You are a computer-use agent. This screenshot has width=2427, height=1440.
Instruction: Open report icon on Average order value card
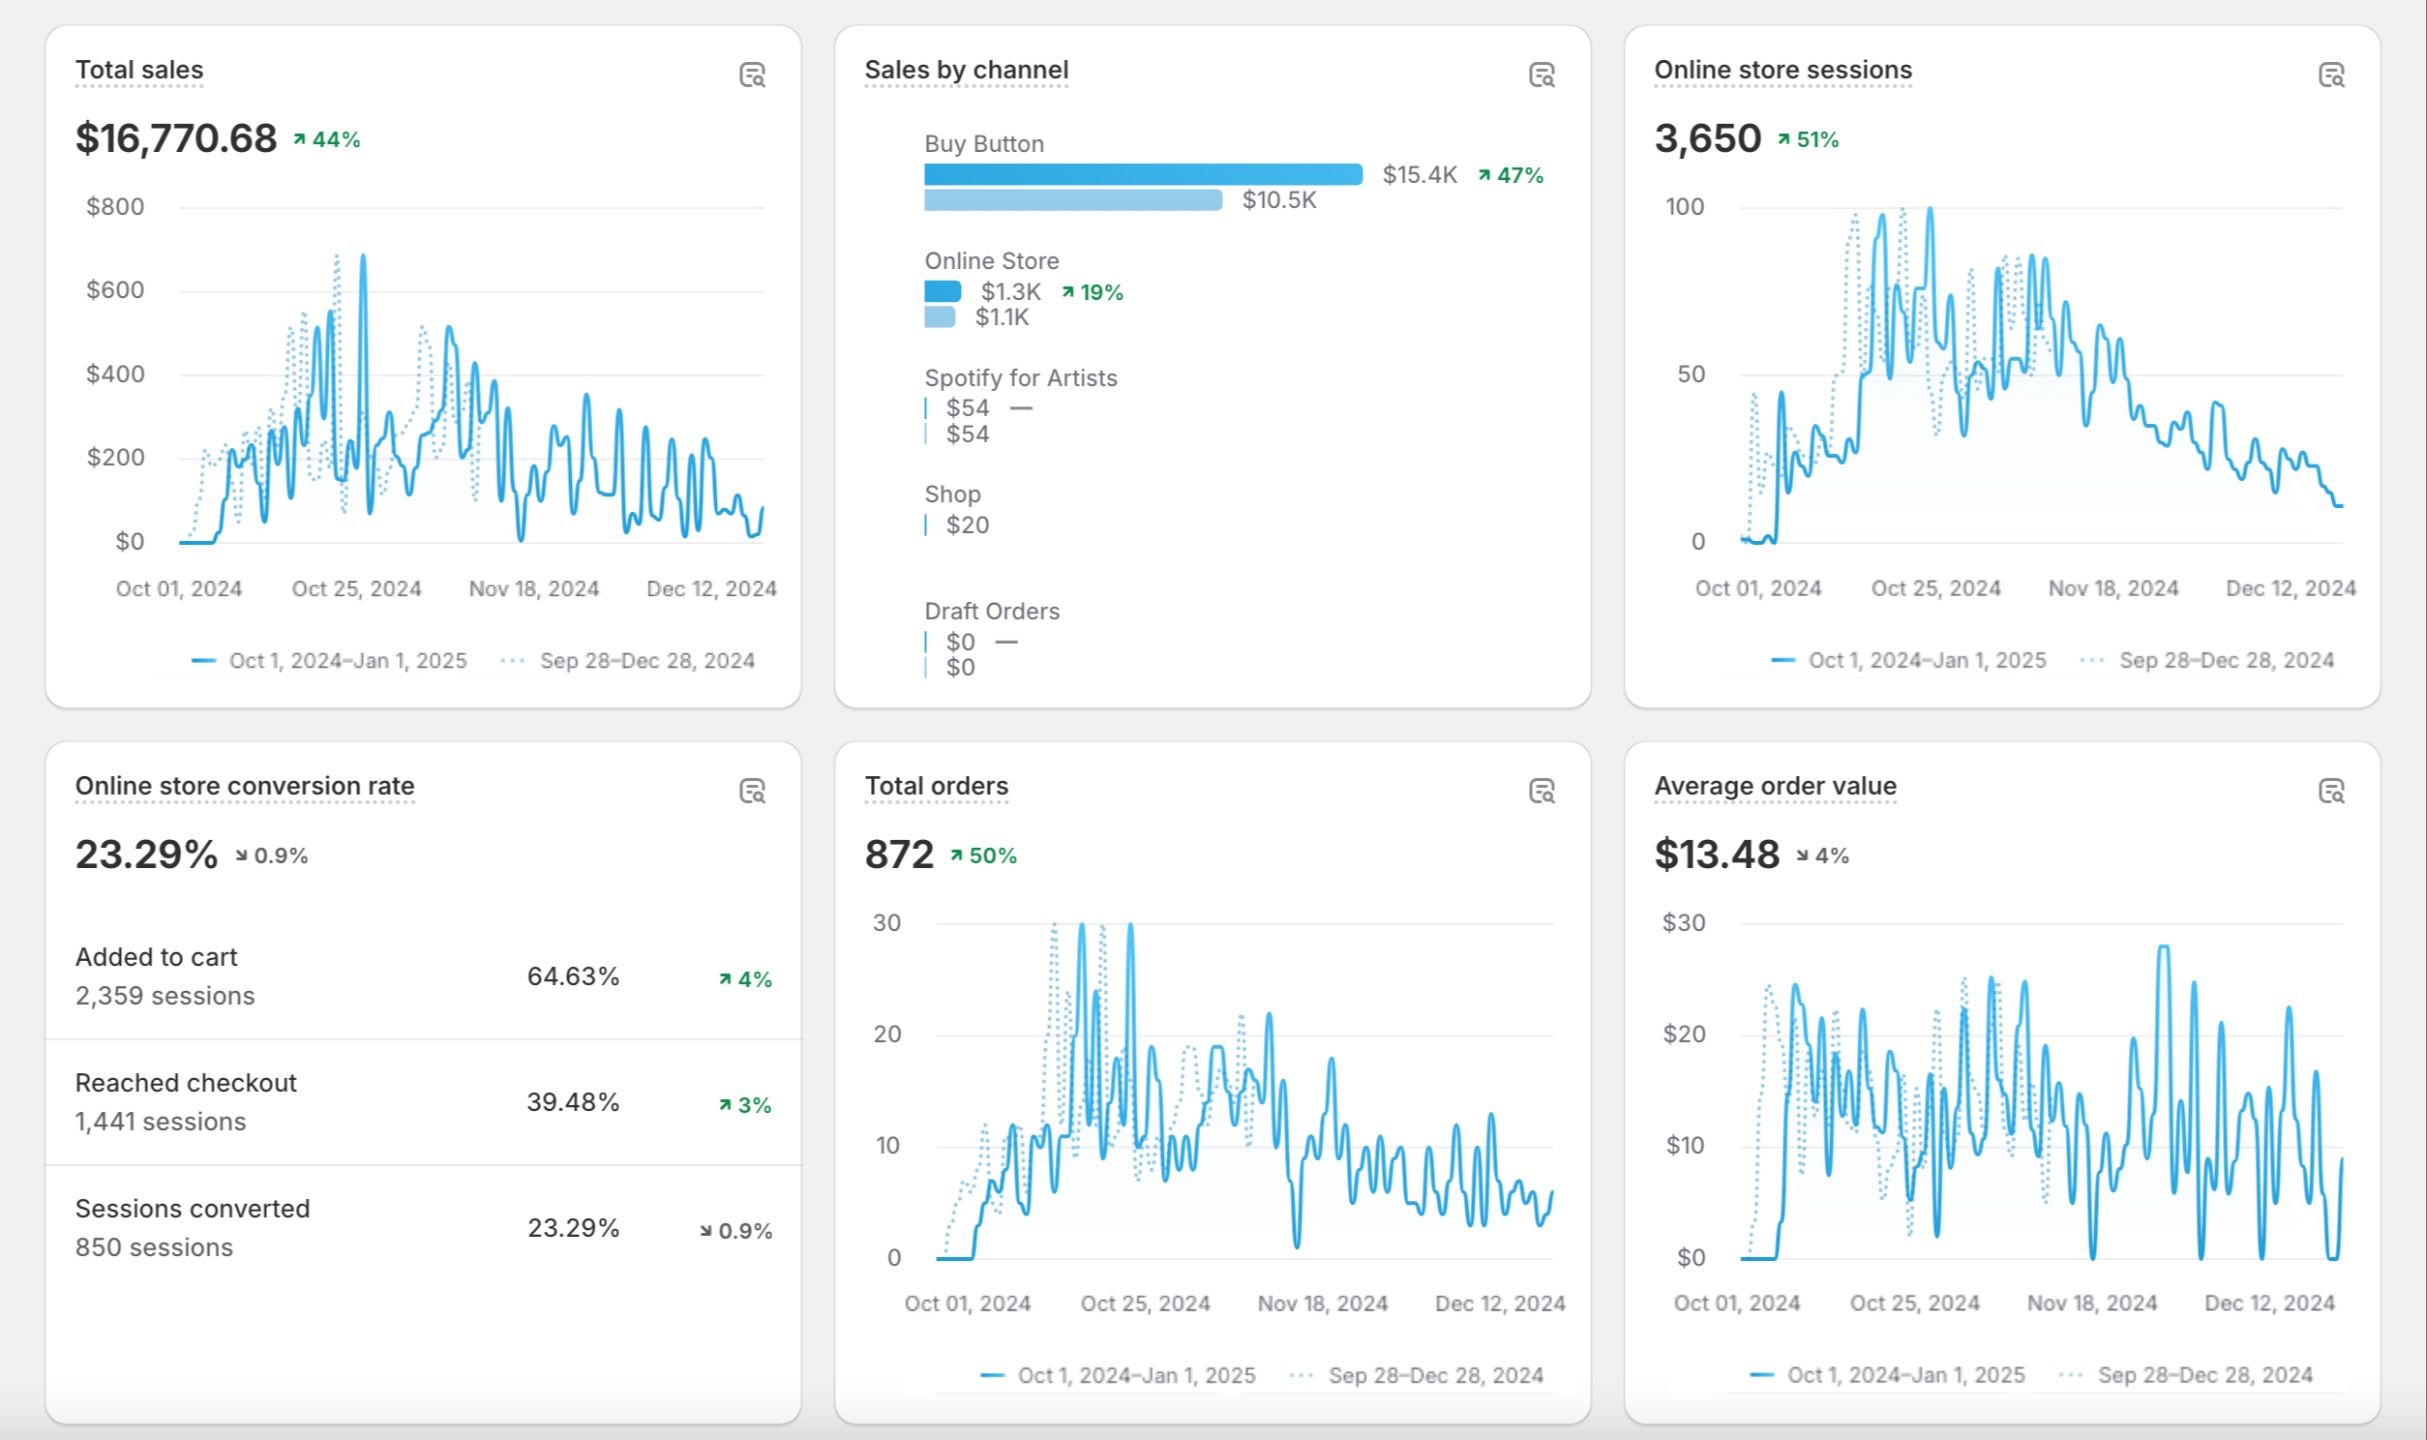tap(2331, 791)
